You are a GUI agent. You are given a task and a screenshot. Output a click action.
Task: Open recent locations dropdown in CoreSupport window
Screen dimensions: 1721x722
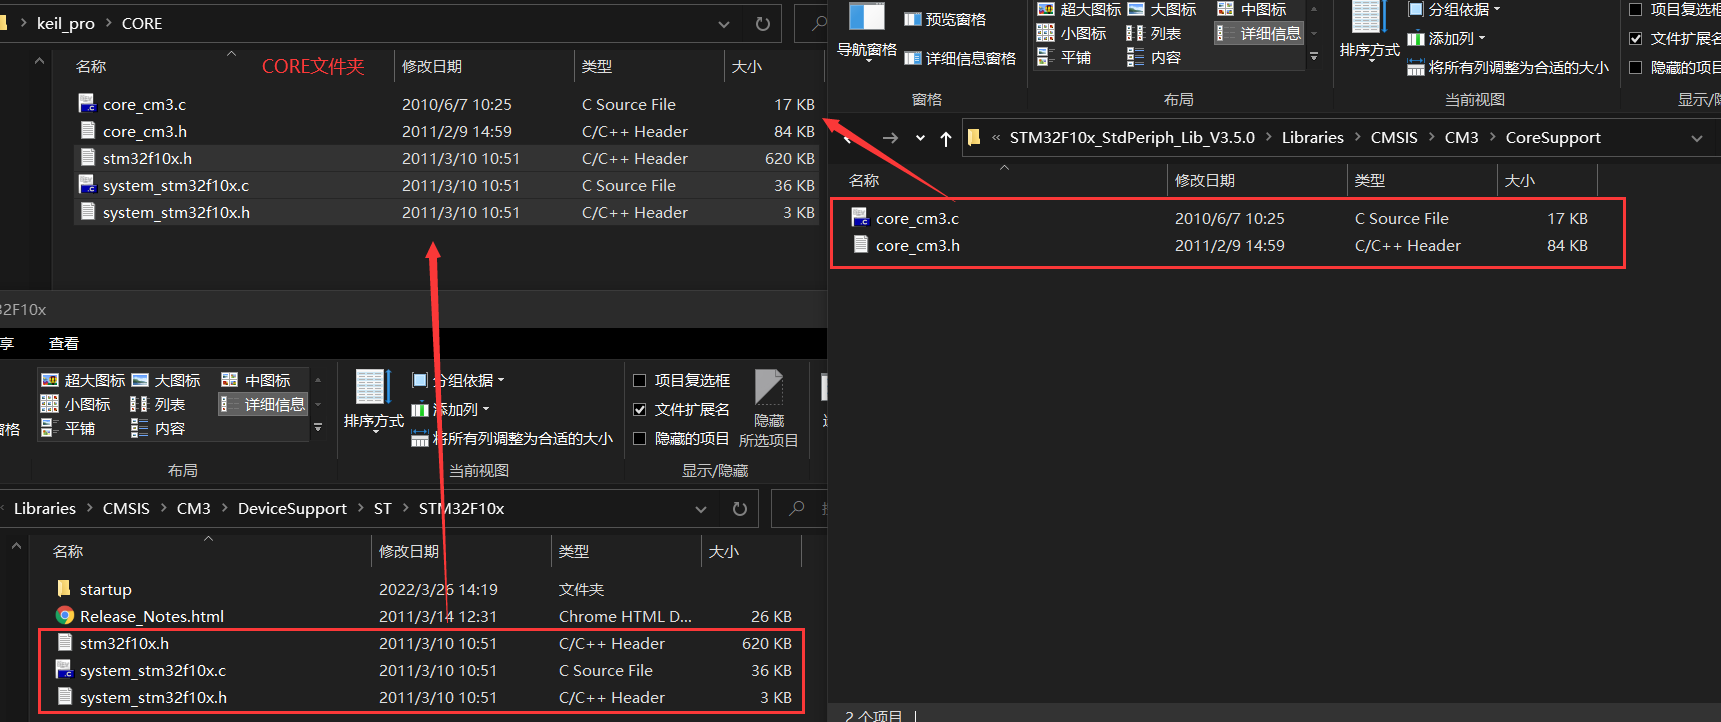click(920, 138)
